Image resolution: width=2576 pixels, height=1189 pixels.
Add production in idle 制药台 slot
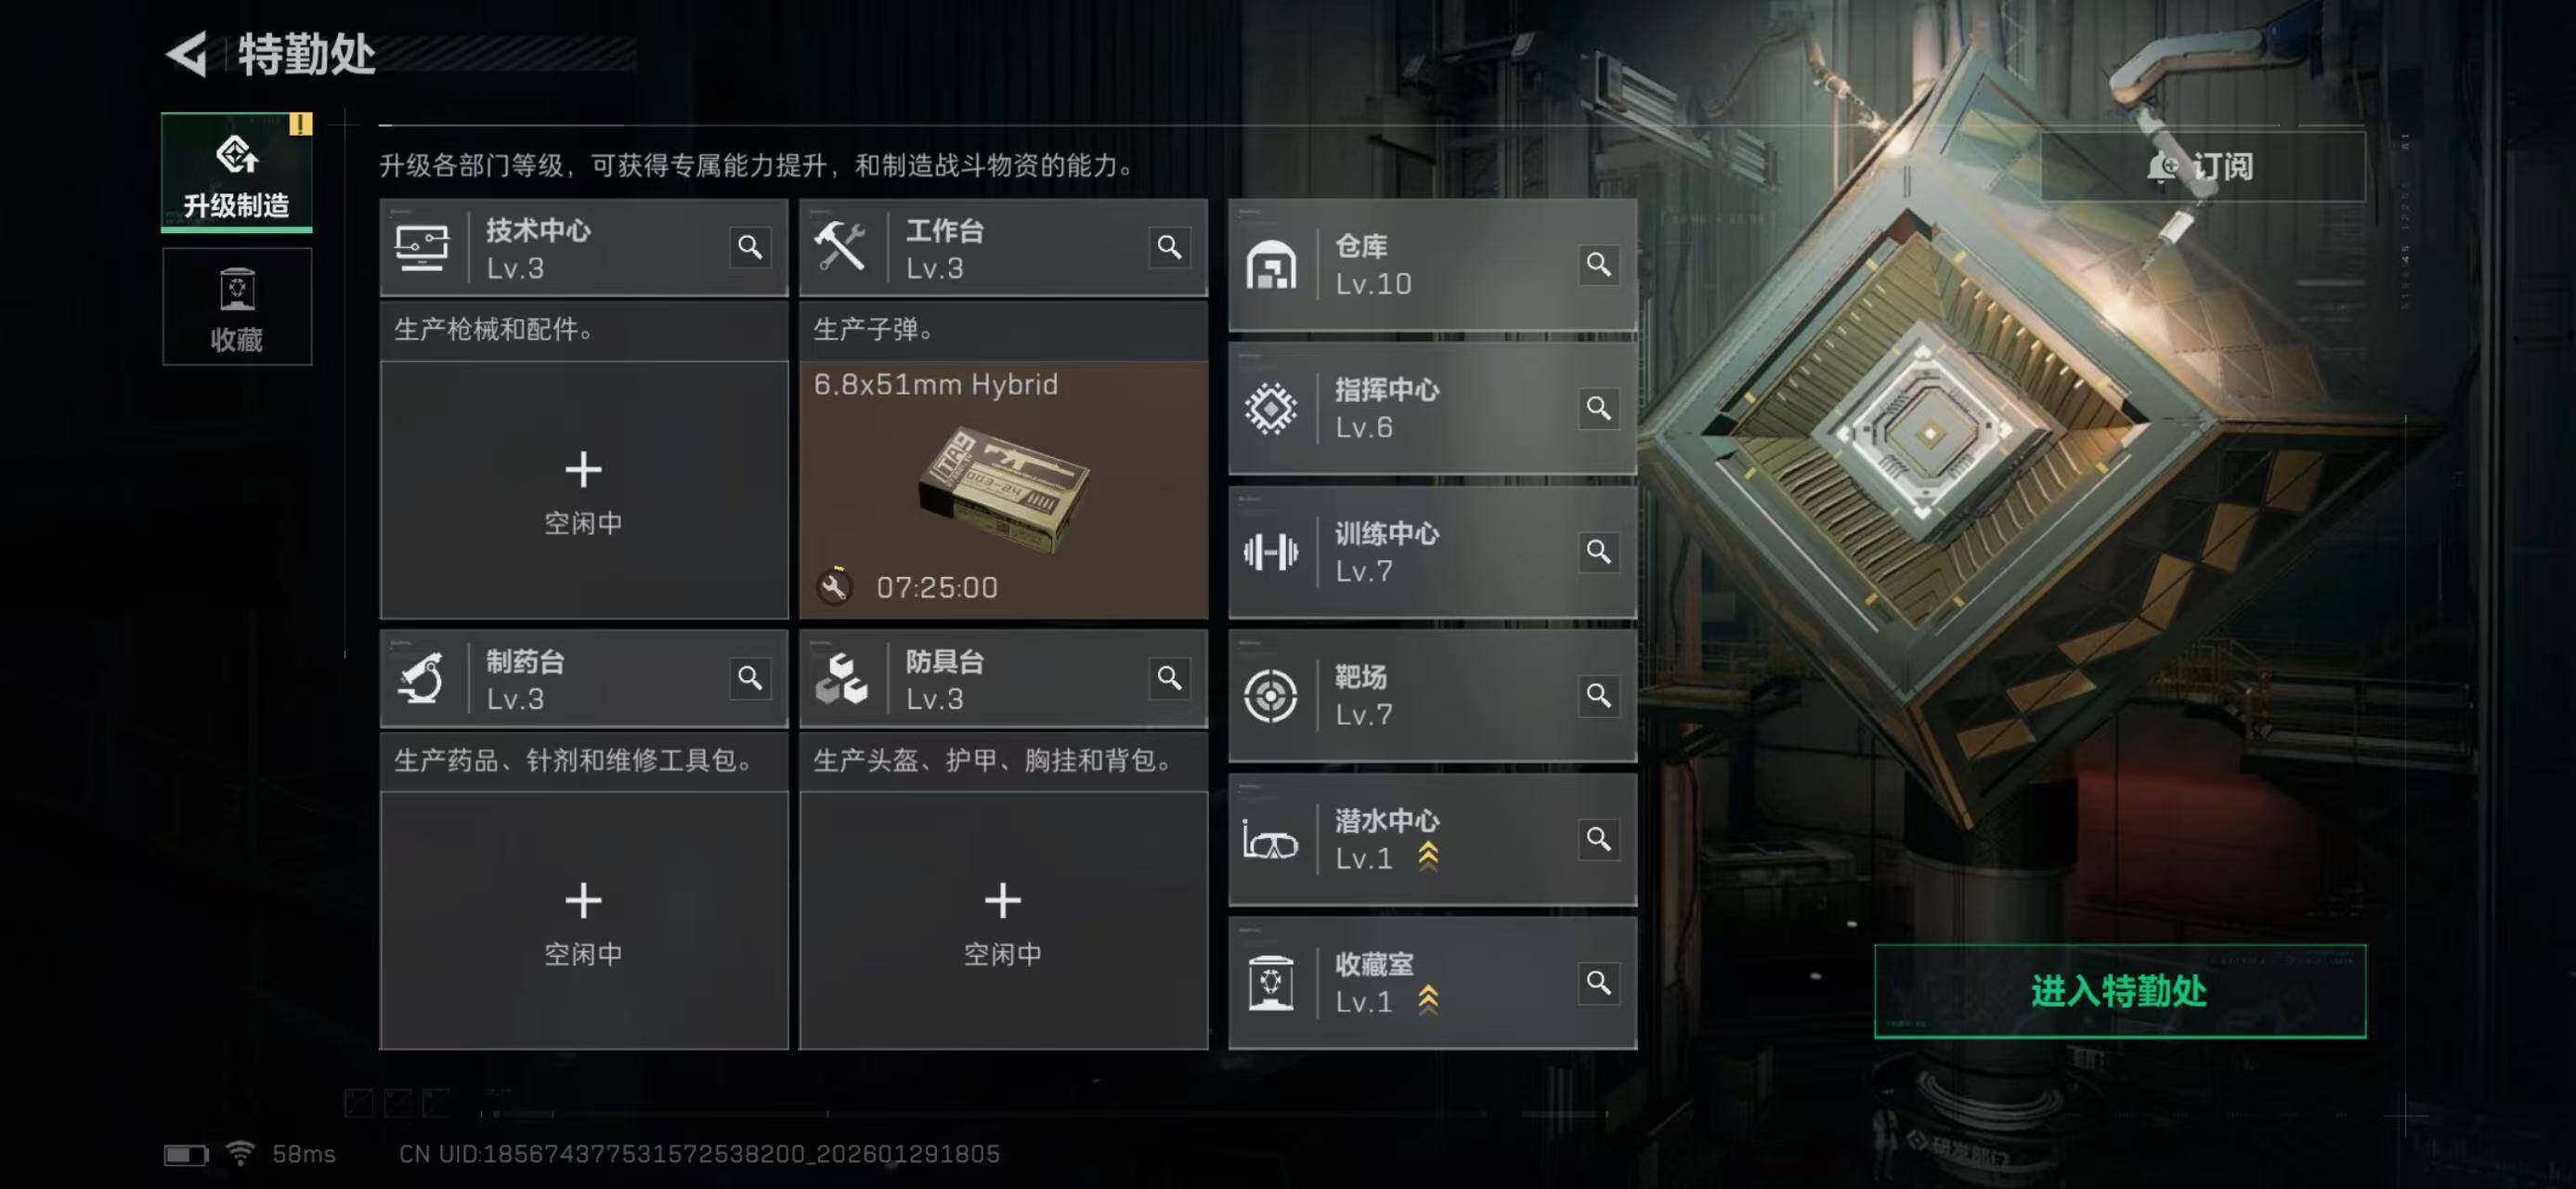pyautogui.click(x=584, y=921)
